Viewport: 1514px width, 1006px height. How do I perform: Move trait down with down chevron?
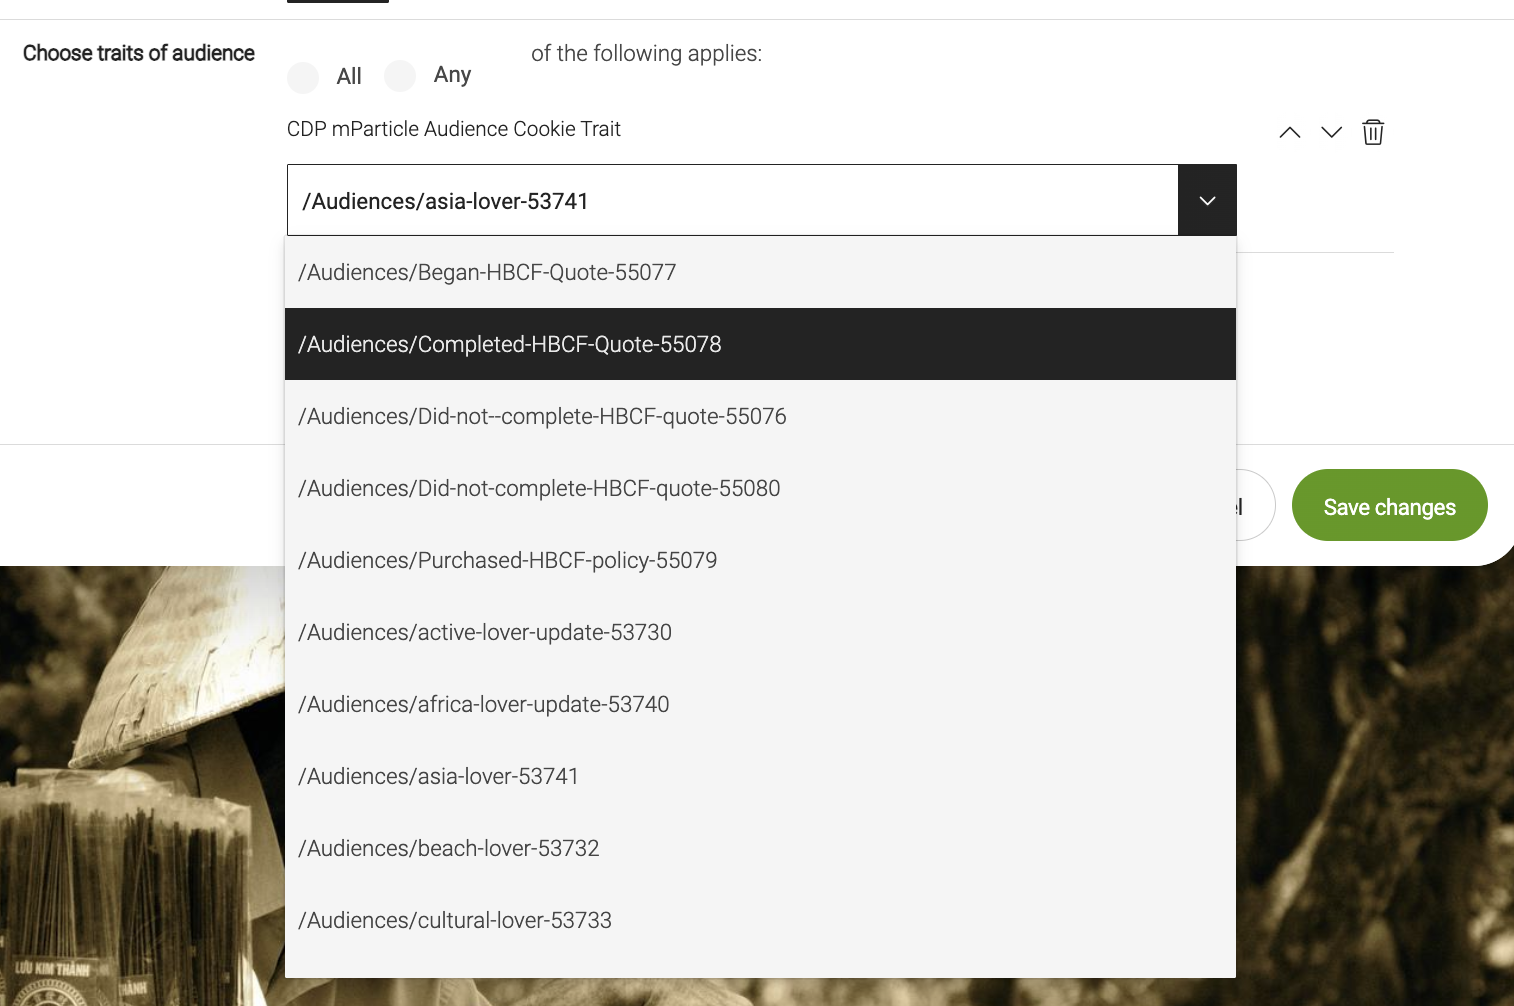[1331, 132]
